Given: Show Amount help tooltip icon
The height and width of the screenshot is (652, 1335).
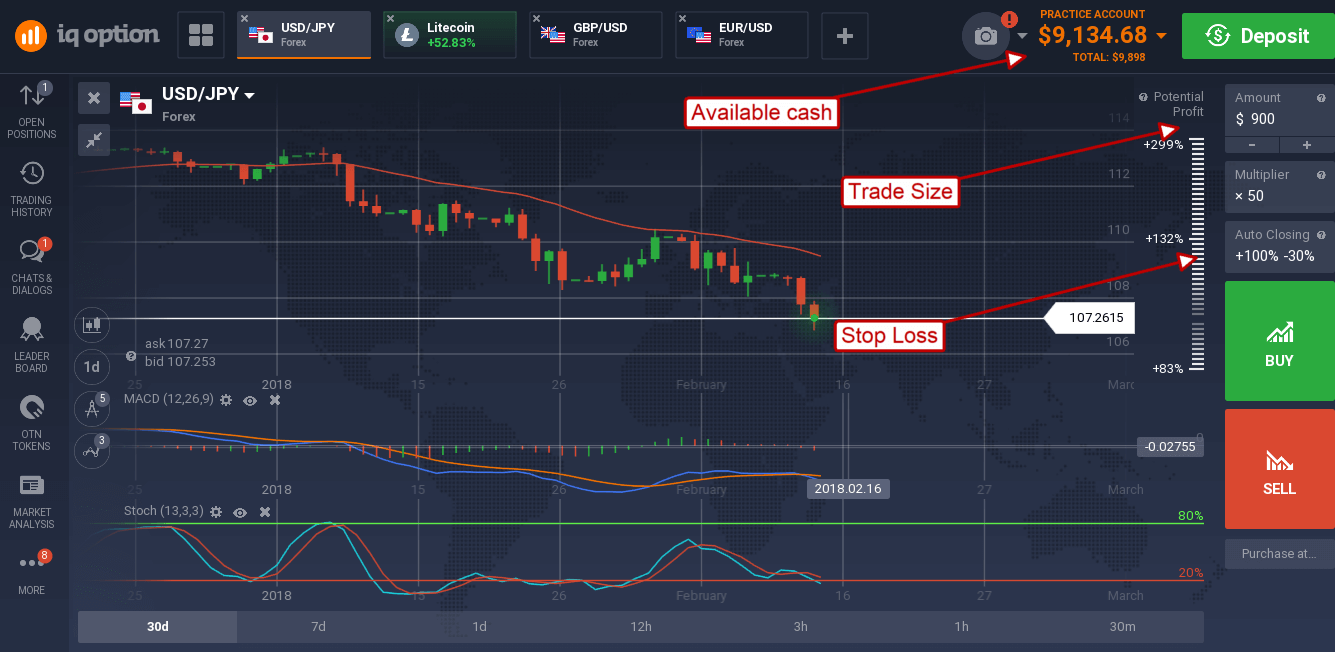Looking at the screenshot, I should pos(1321,98).
